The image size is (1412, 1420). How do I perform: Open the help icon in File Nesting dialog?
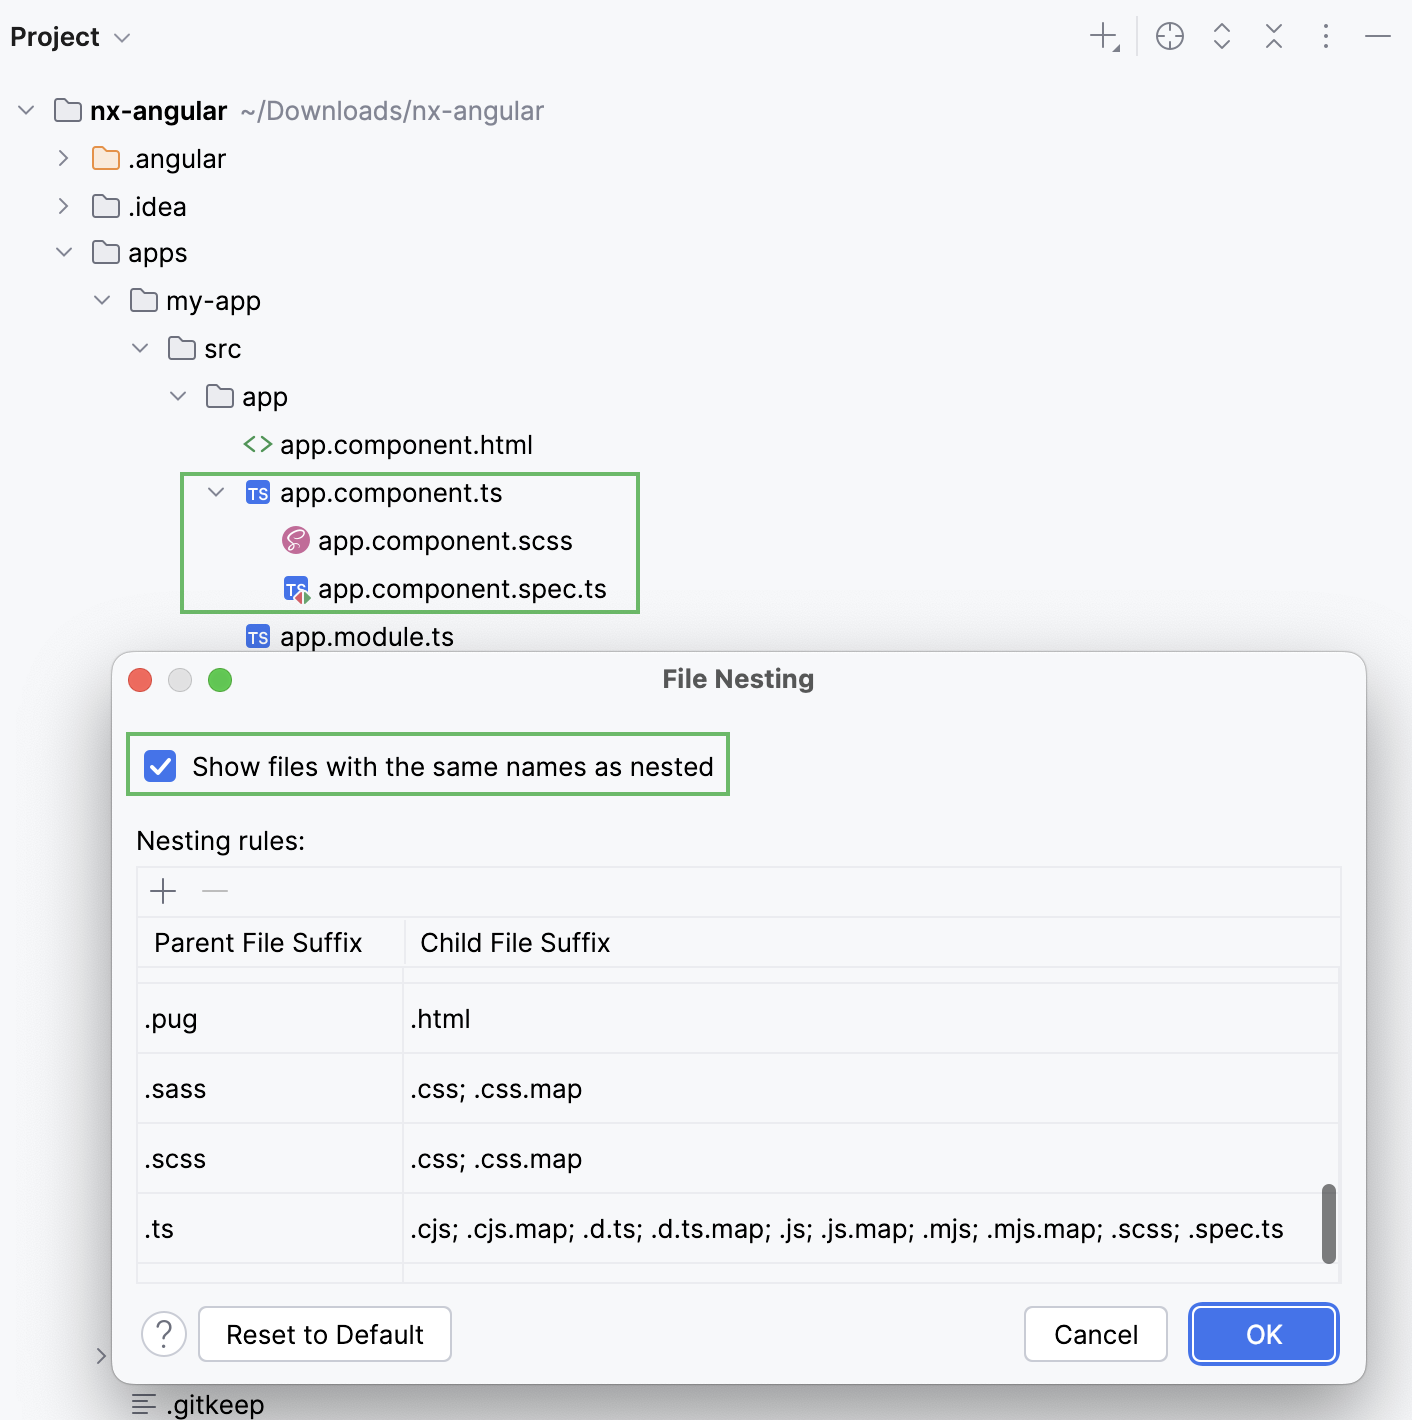coord(164,1334)
